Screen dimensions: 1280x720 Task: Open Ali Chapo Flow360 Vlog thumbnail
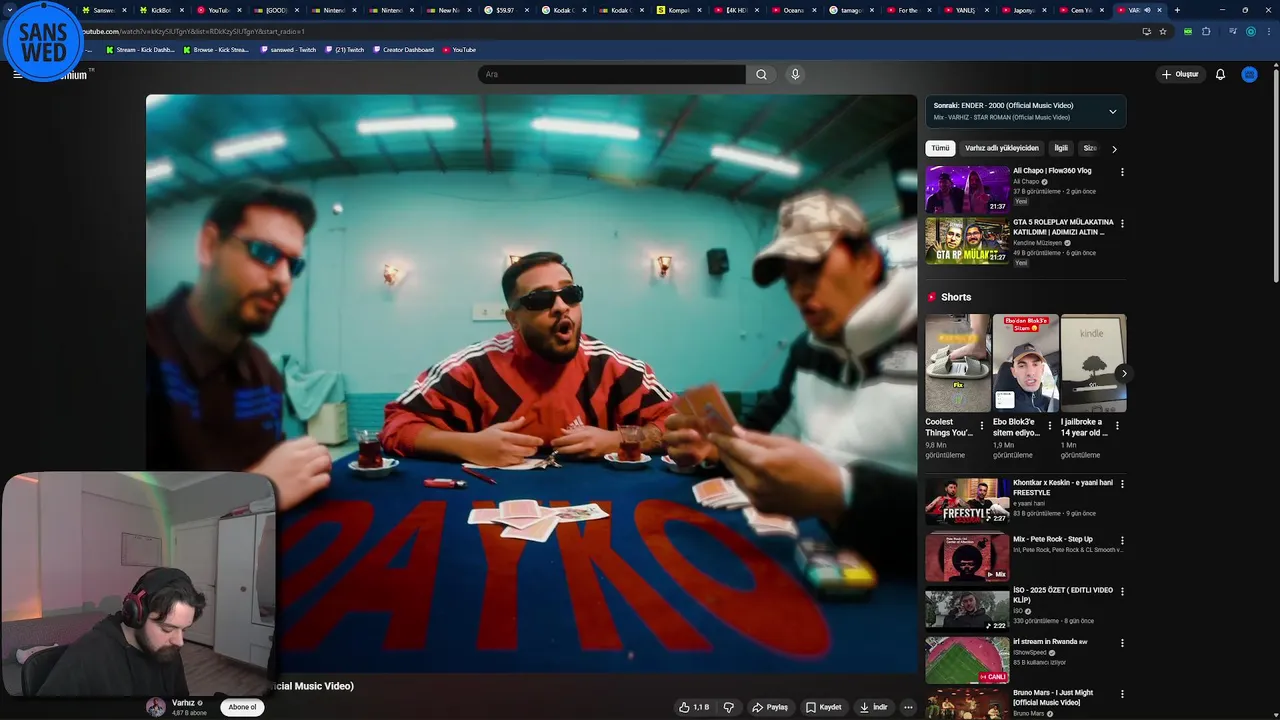(967, 189)
